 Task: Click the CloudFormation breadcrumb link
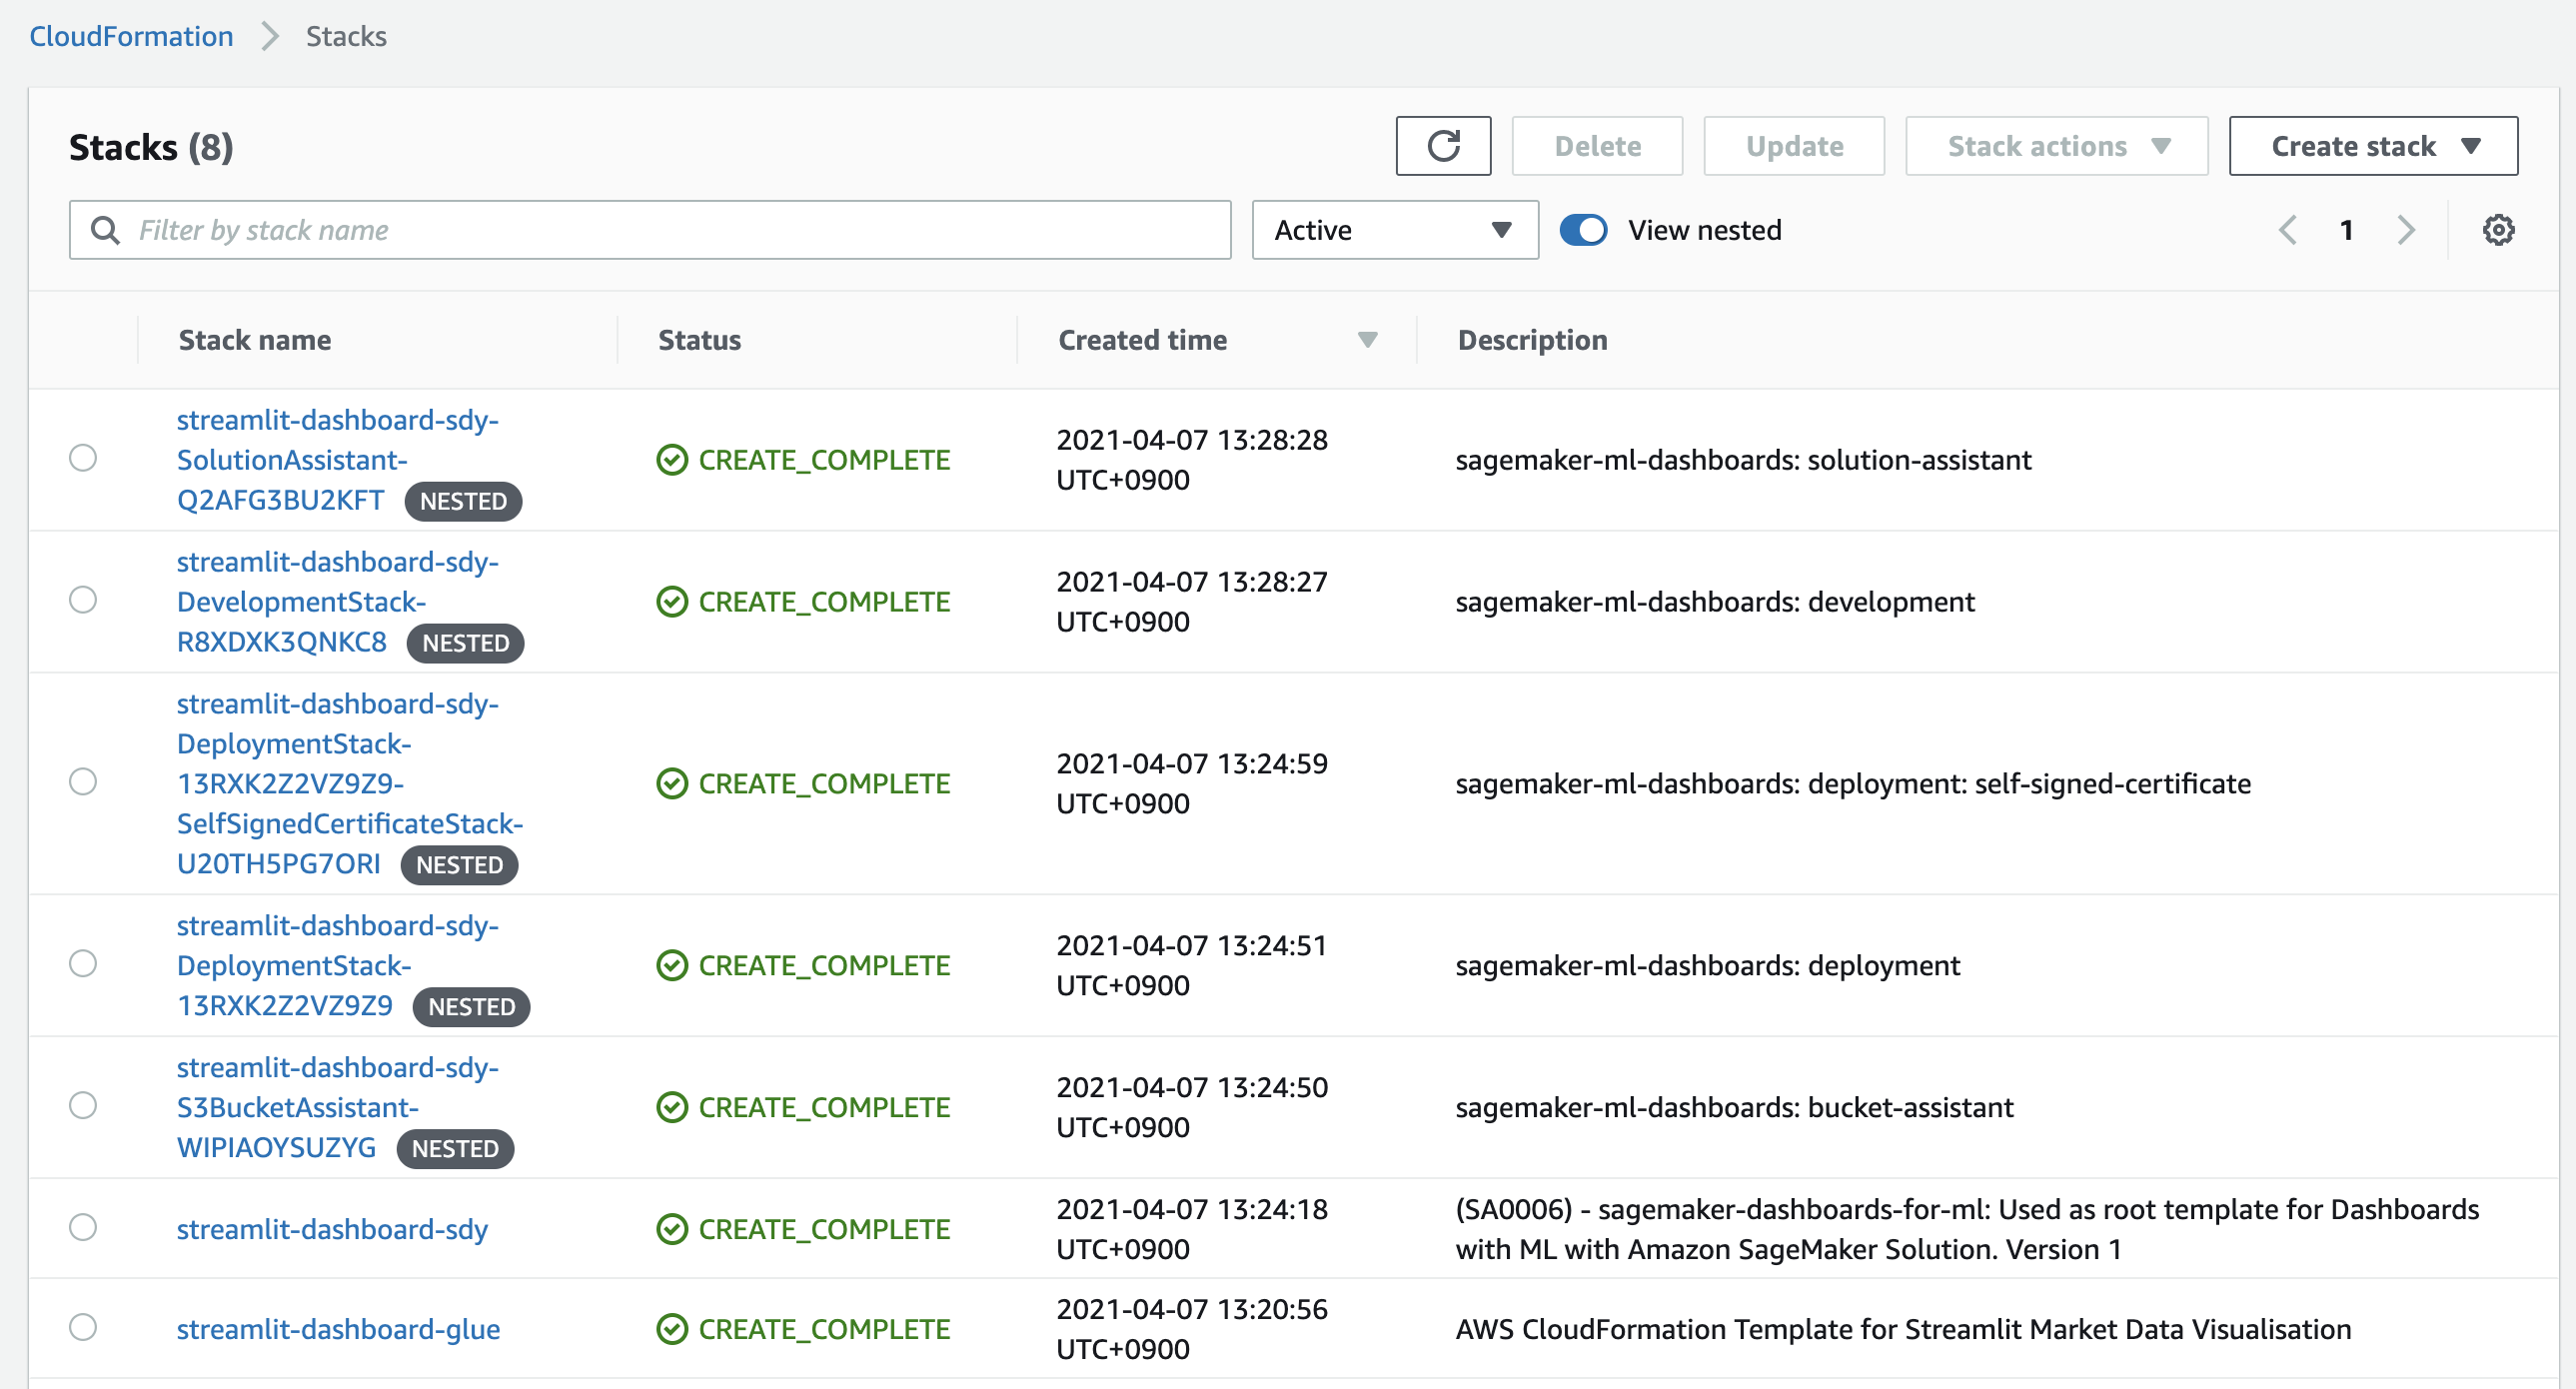tap(131, 37)
